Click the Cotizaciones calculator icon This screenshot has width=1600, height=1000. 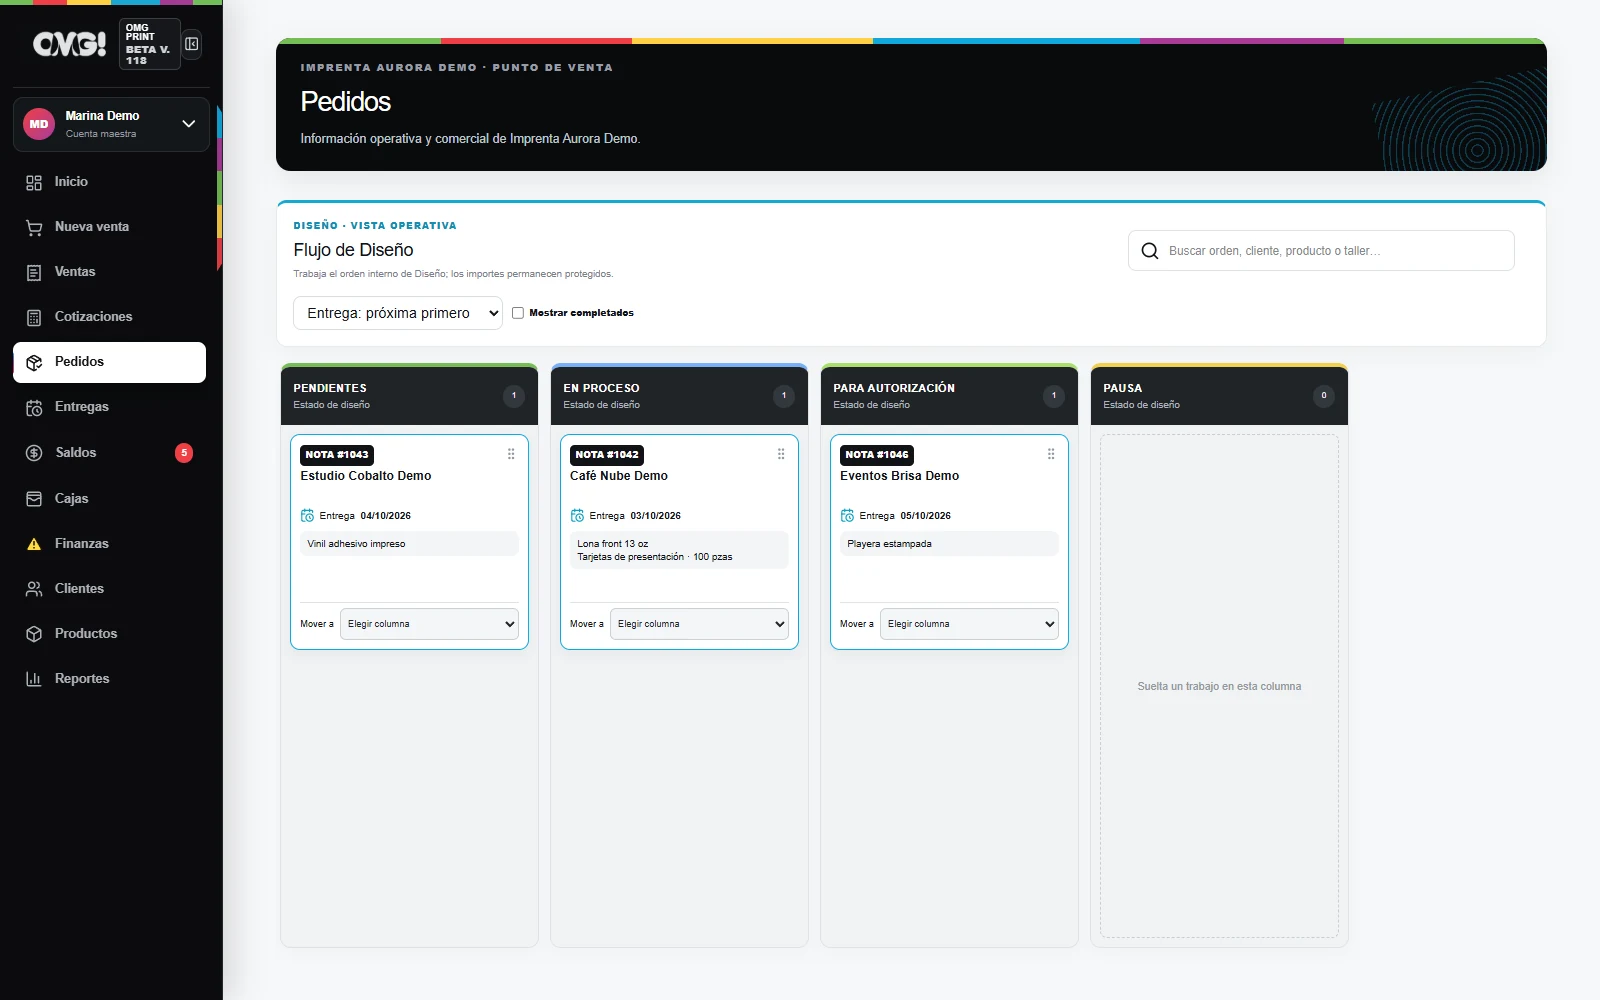pos(34,317)
